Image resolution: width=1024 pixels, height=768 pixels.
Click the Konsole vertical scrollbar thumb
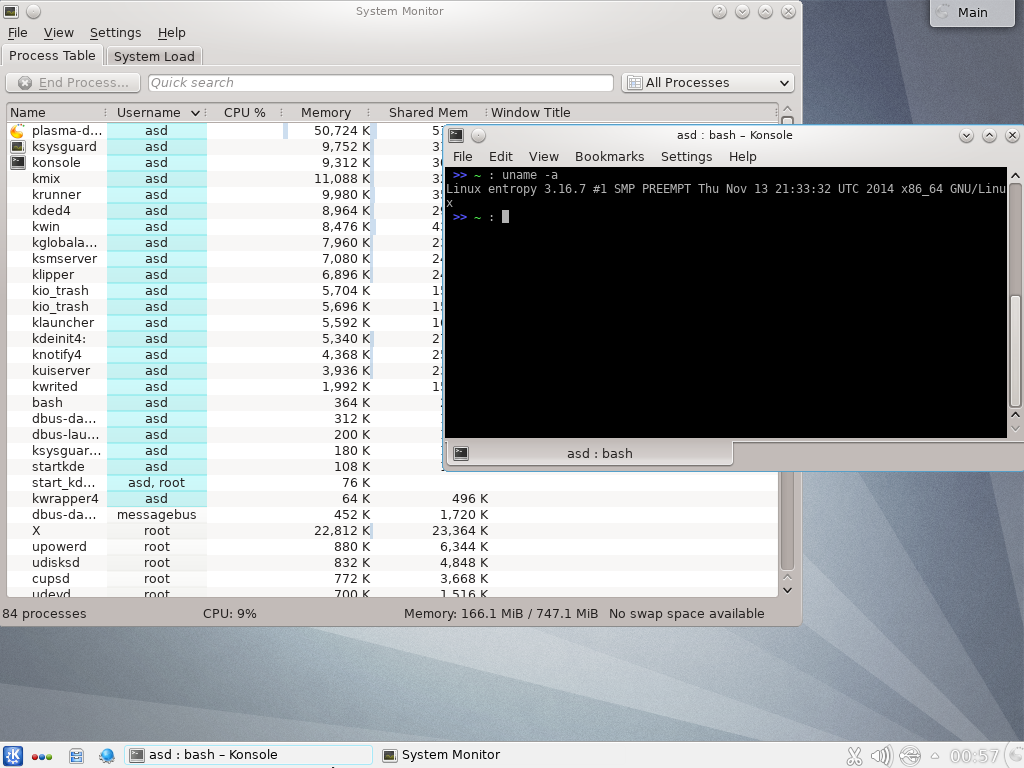pyautogui.click(x=1015, y=349)
